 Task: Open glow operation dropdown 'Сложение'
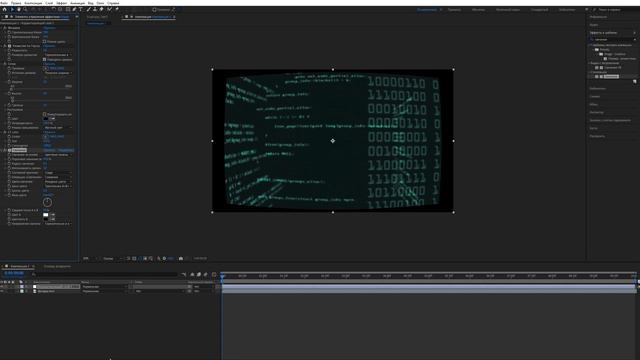point(58,177)
